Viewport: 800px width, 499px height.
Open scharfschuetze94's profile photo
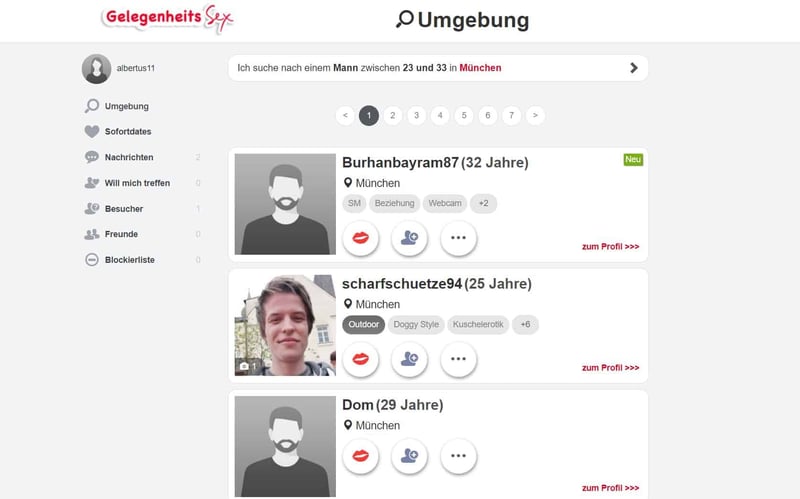pyautogui.click(x=285, y=325)
